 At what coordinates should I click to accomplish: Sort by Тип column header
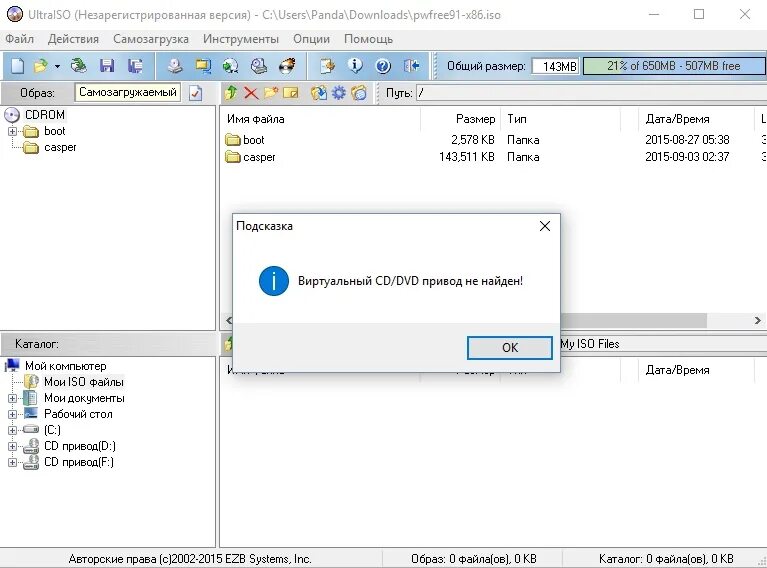point(561,119)
